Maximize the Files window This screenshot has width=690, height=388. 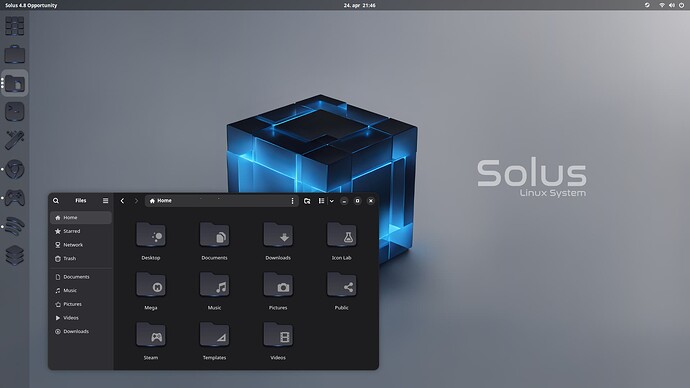tap(358, 201)
